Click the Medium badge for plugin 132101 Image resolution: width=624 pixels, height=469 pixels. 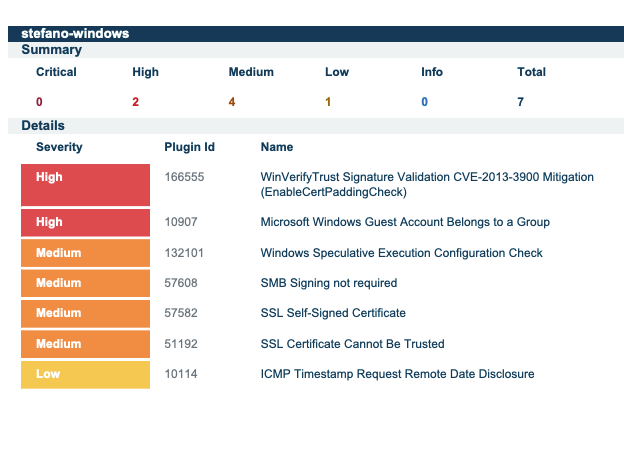pos(85,253)
